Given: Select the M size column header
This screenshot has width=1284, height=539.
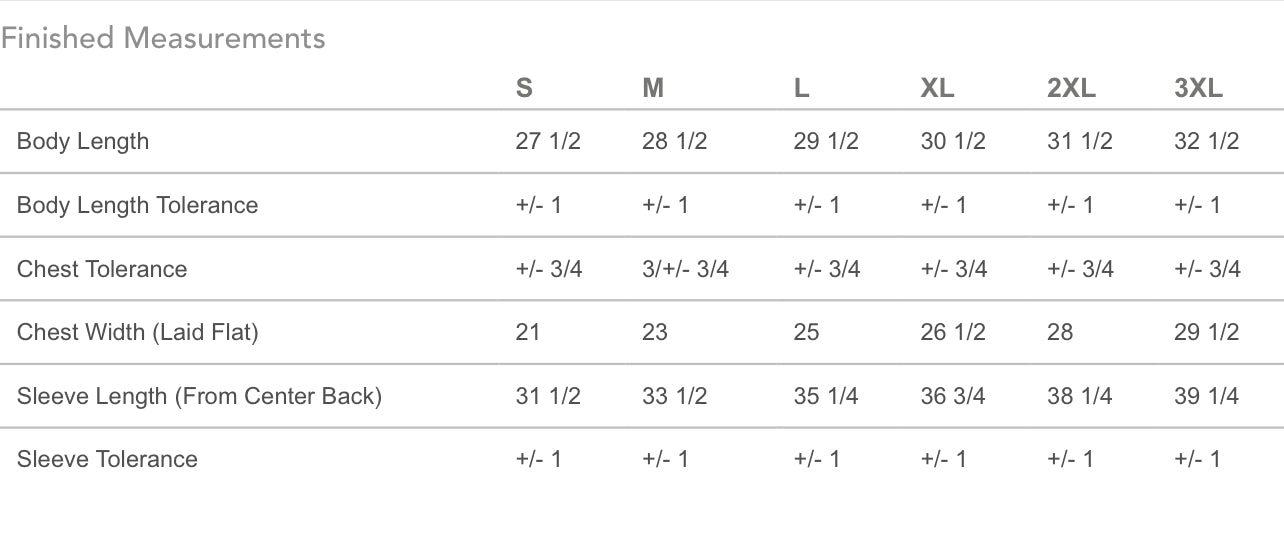Looking at the screenshot, I should [x=653, y=88].
